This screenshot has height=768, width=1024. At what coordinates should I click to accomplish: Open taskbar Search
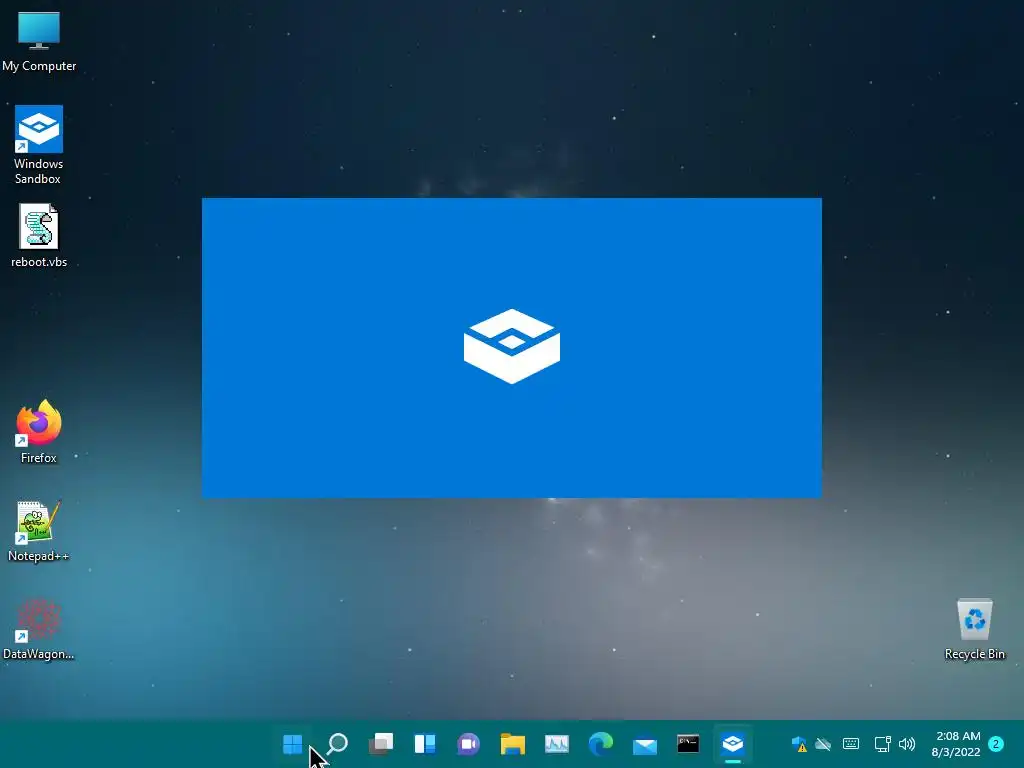pyautogui.click(x=337, y=744)
